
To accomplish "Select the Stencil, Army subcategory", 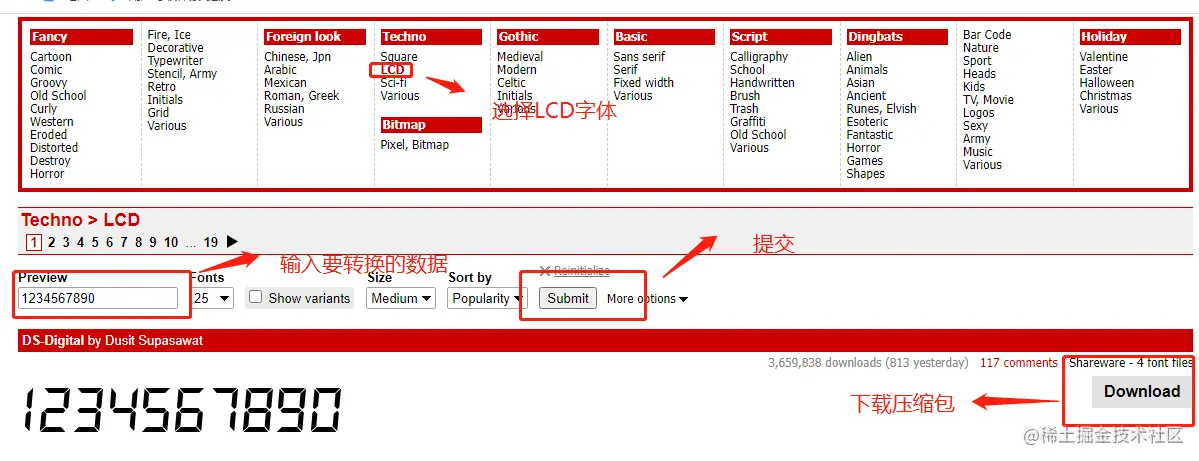I will (182, 73).
